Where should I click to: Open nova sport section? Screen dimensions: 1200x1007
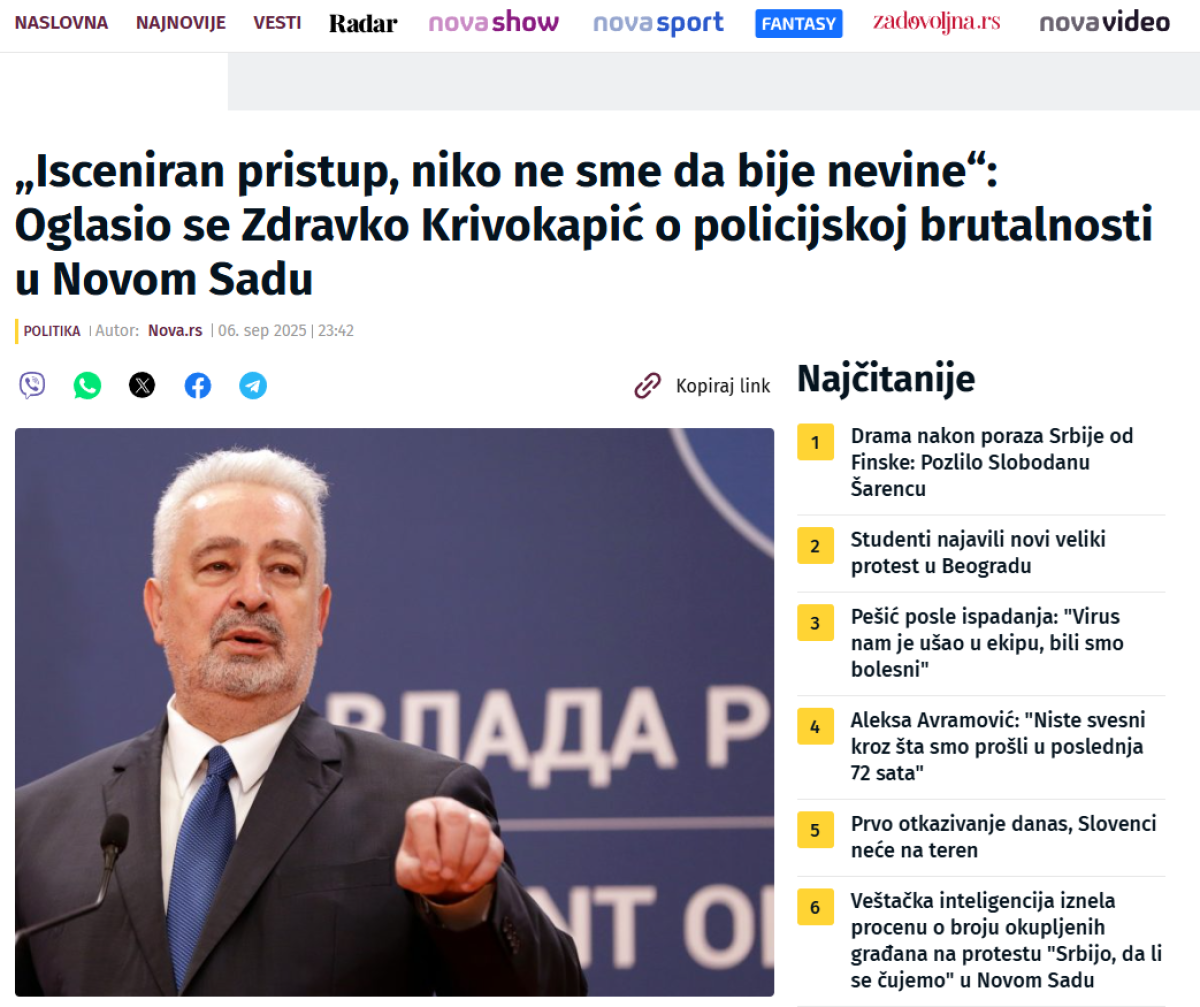pyautogui.click(x=658, y=23)
